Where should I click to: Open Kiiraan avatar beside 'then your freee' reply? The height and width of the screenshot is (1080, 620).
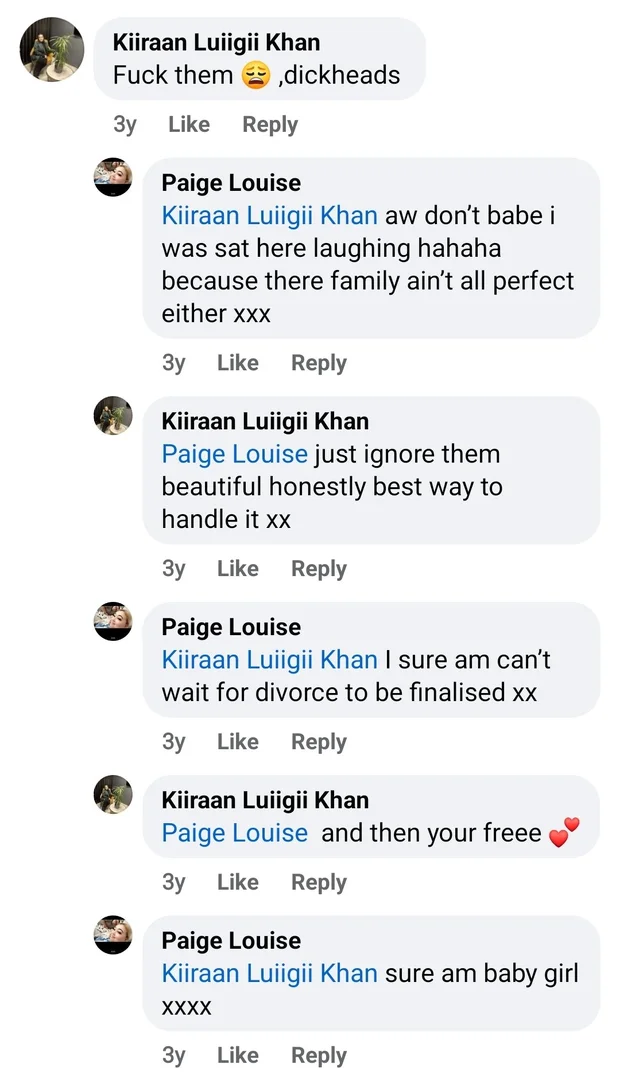pos(113,794)
